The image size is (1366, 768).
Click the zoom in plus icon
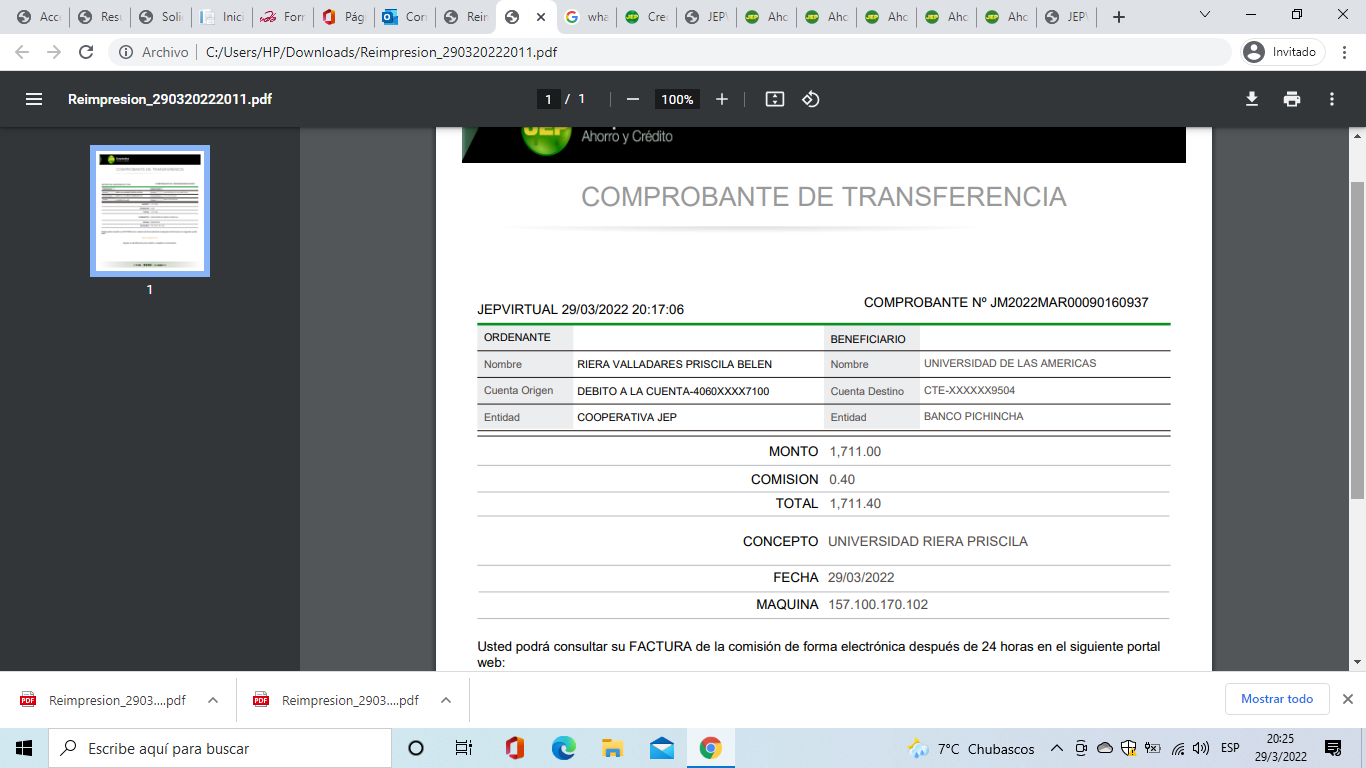point(722,99)
